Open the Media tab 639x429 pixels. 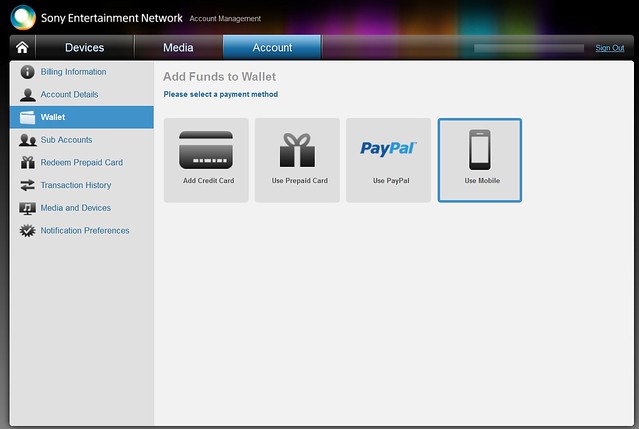178,48
